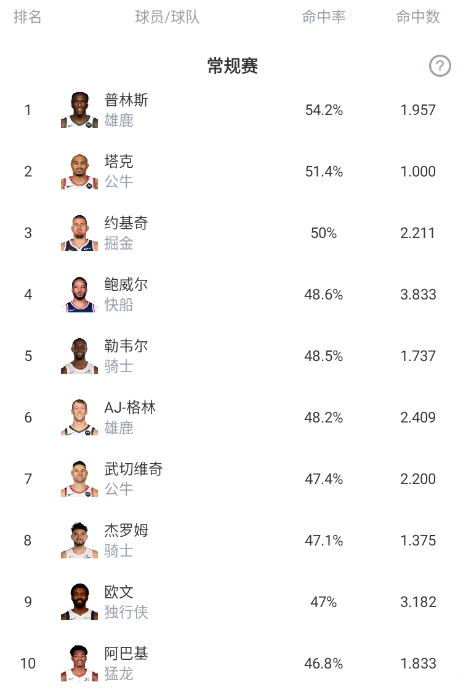The height and width of the screenshot is (695, 466).
Task: Click the 排名 column header
Action: click(x=27, y=17)
